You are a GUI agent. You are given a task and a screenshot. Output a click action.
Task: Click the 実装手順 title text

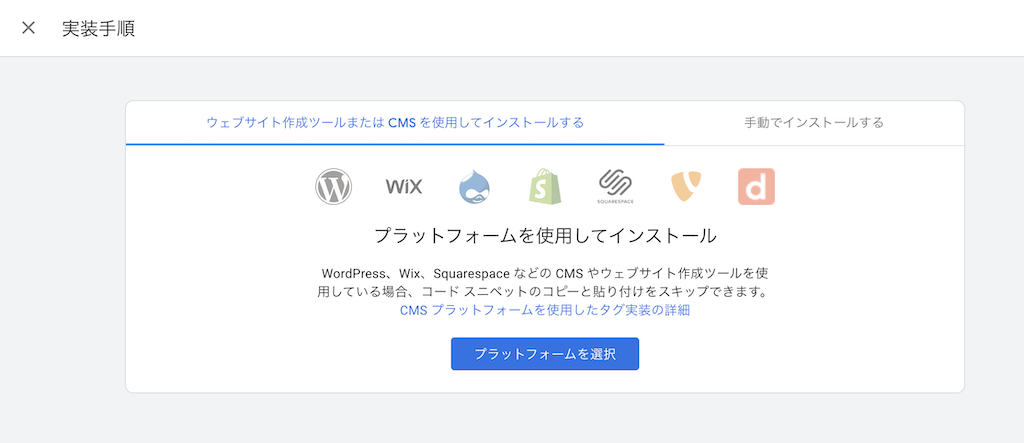[x=99, y=29]
